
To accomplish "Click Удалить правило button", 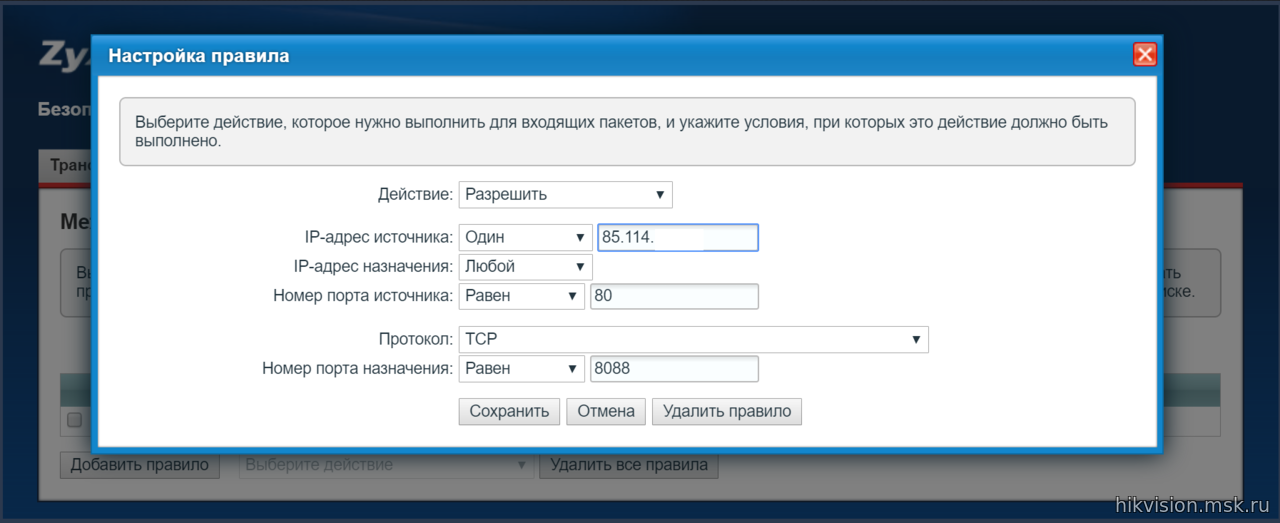I will pyautogui.click(x=727, y=411).
